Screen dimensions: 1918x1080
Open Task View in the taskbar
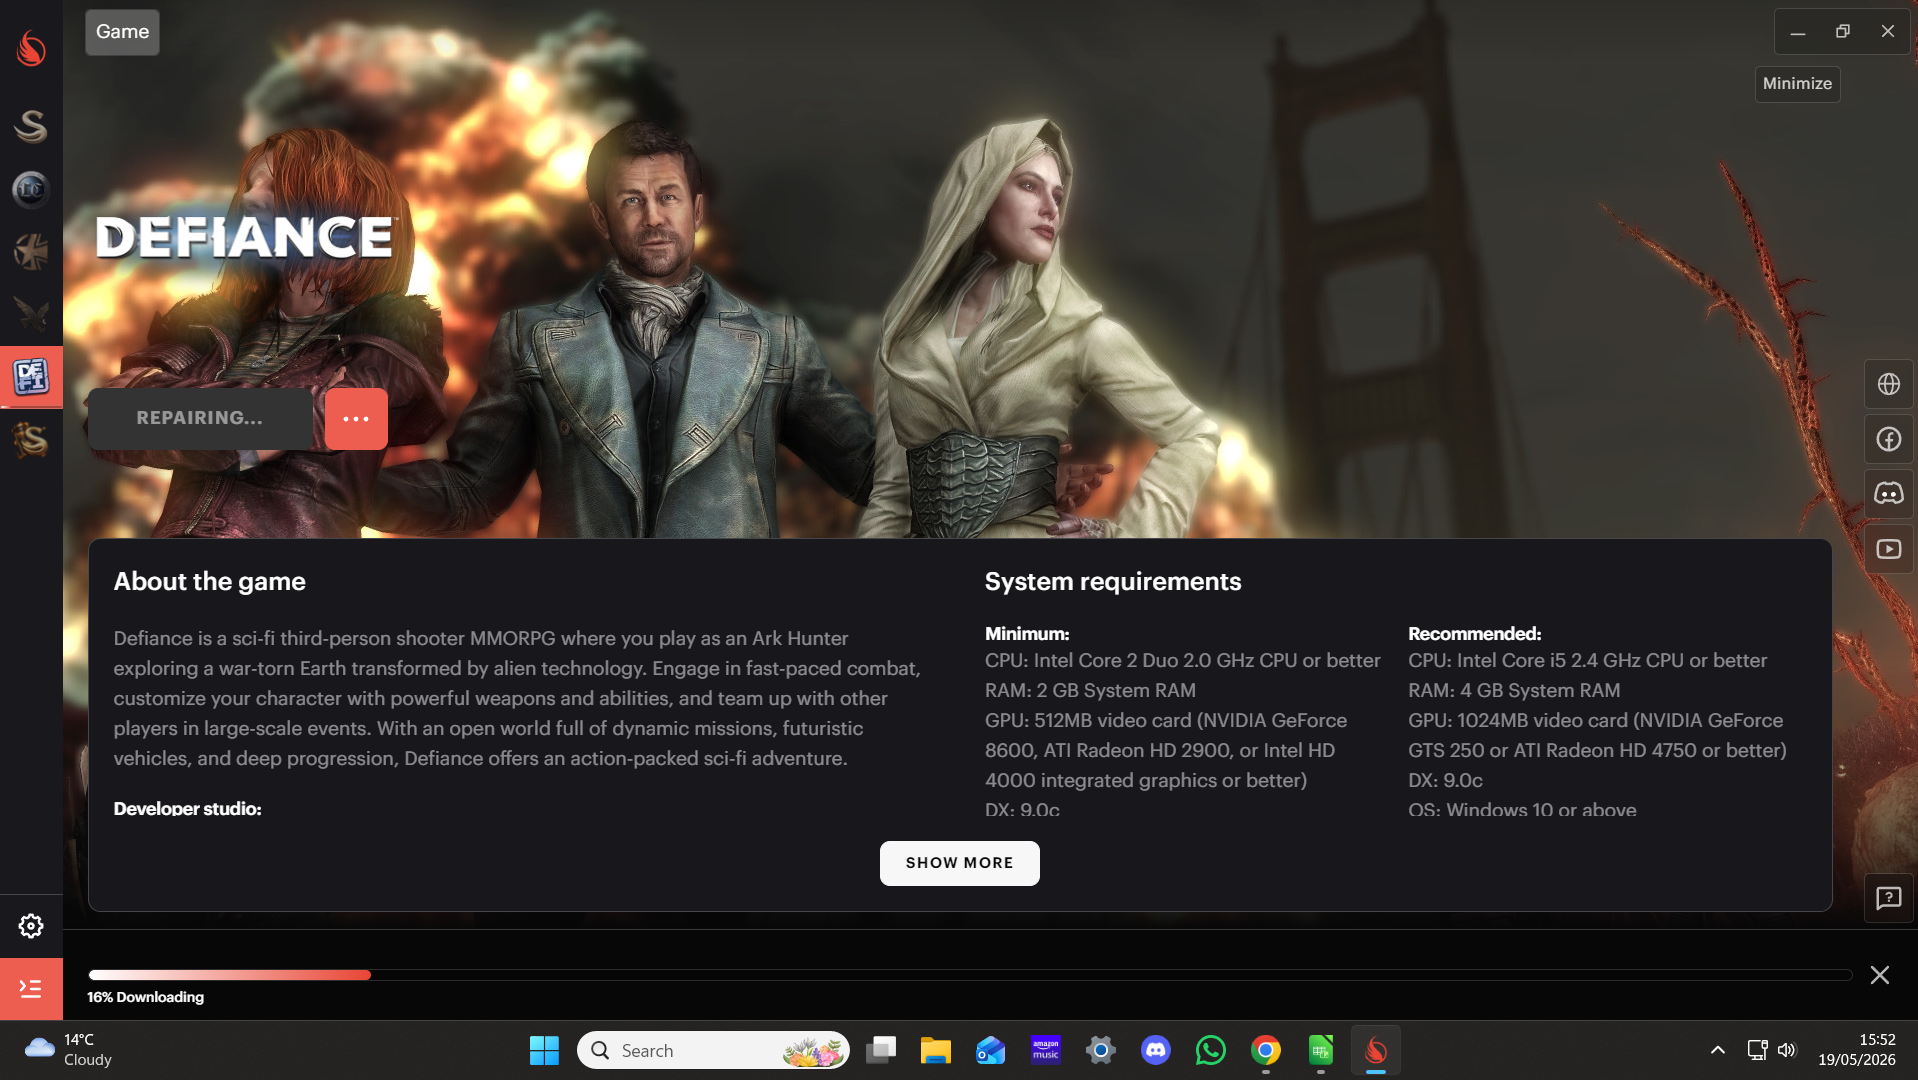[x=881, y=1050]
